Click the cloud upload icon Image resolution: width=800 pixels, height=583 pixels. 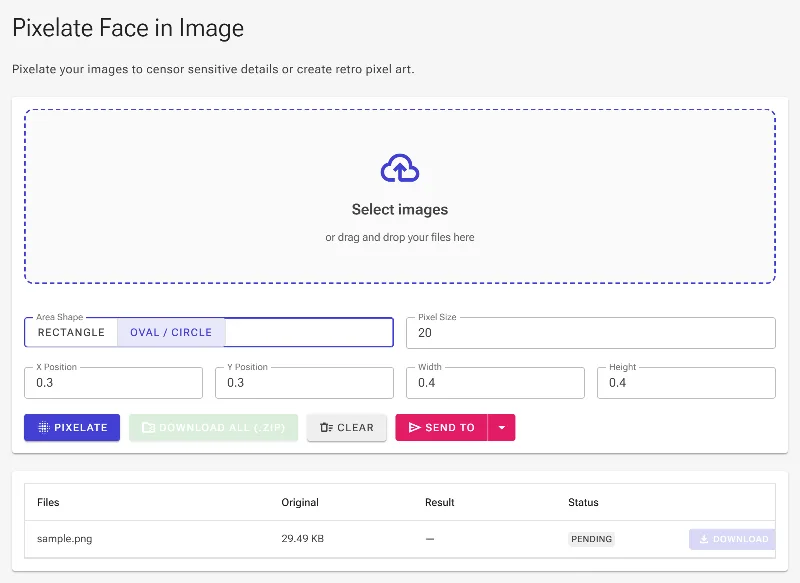coord(400,168)
